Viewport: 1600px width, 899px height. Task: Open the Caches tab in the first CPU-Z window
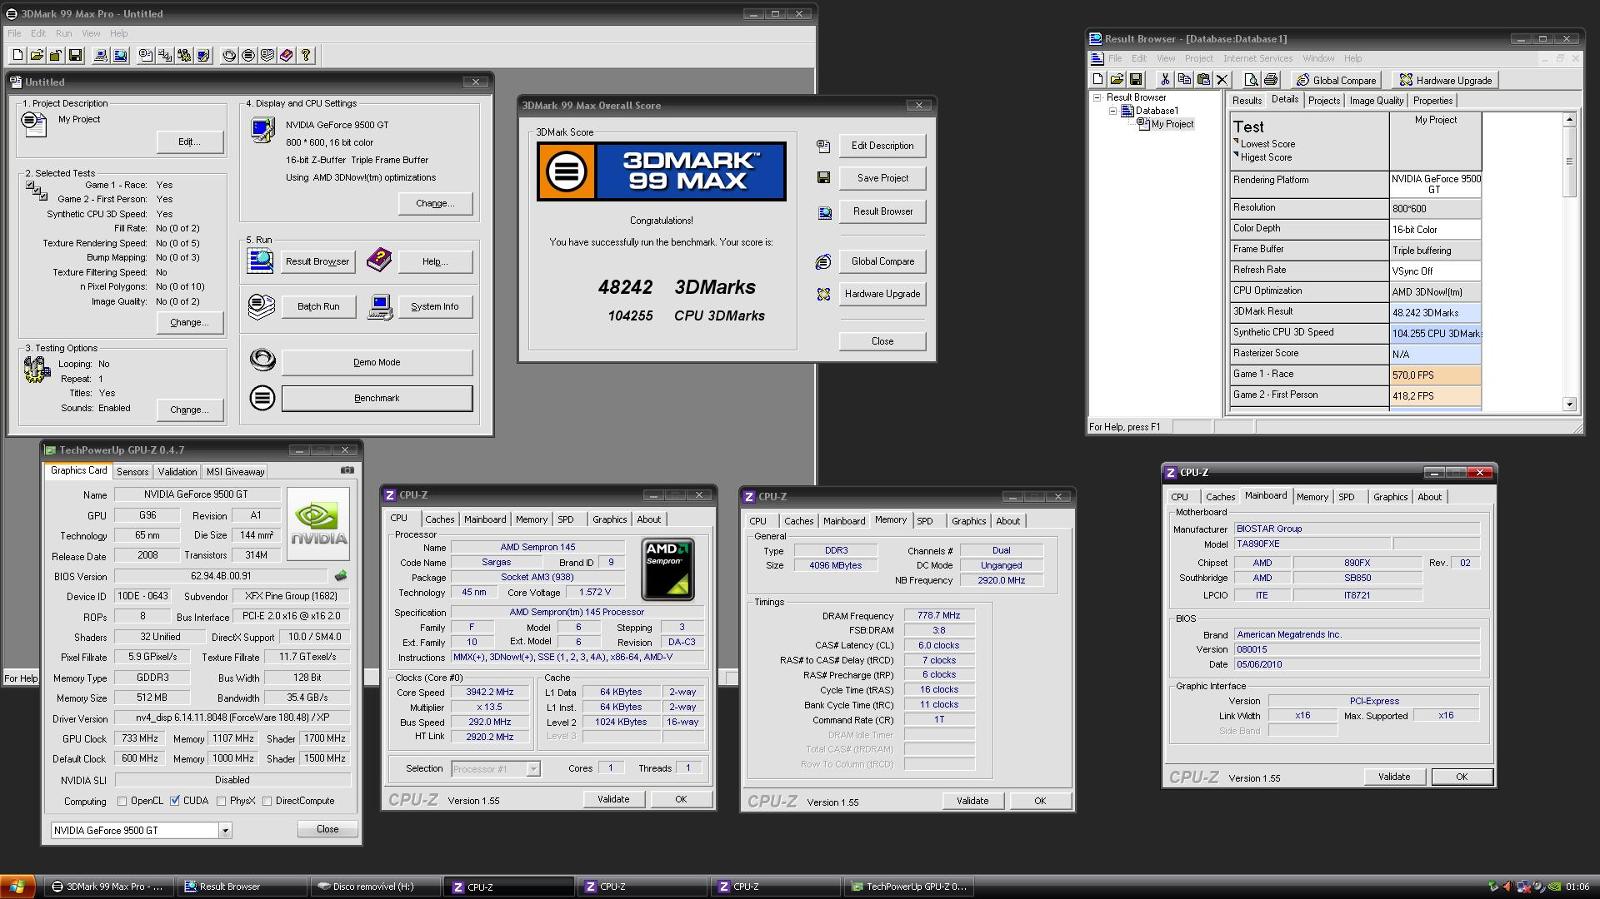tap(440, 520)
